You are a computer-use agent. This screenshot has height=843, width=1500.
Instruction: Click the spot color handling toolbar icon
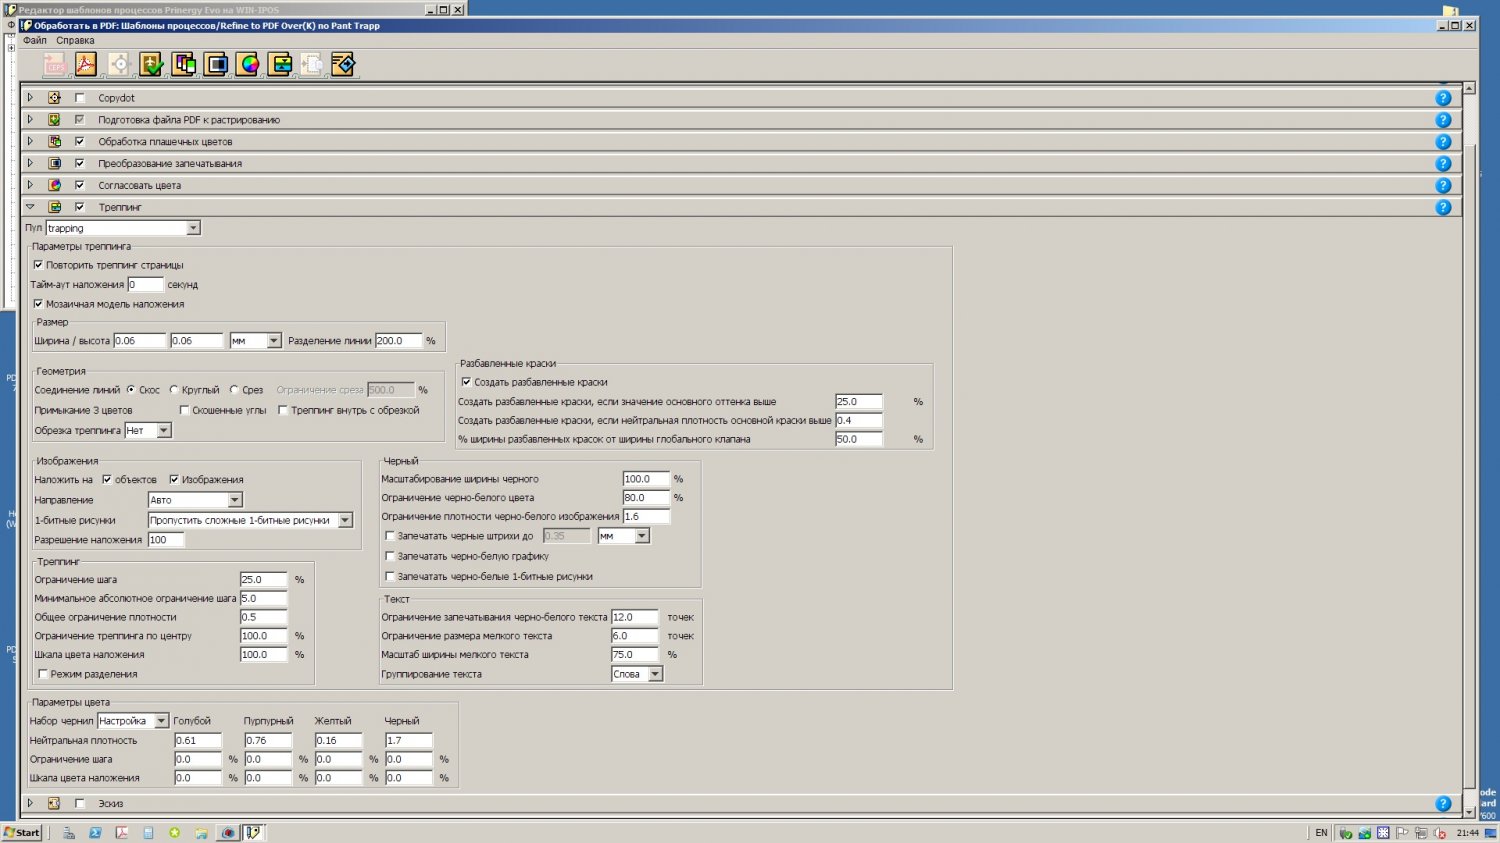[184, 65]
